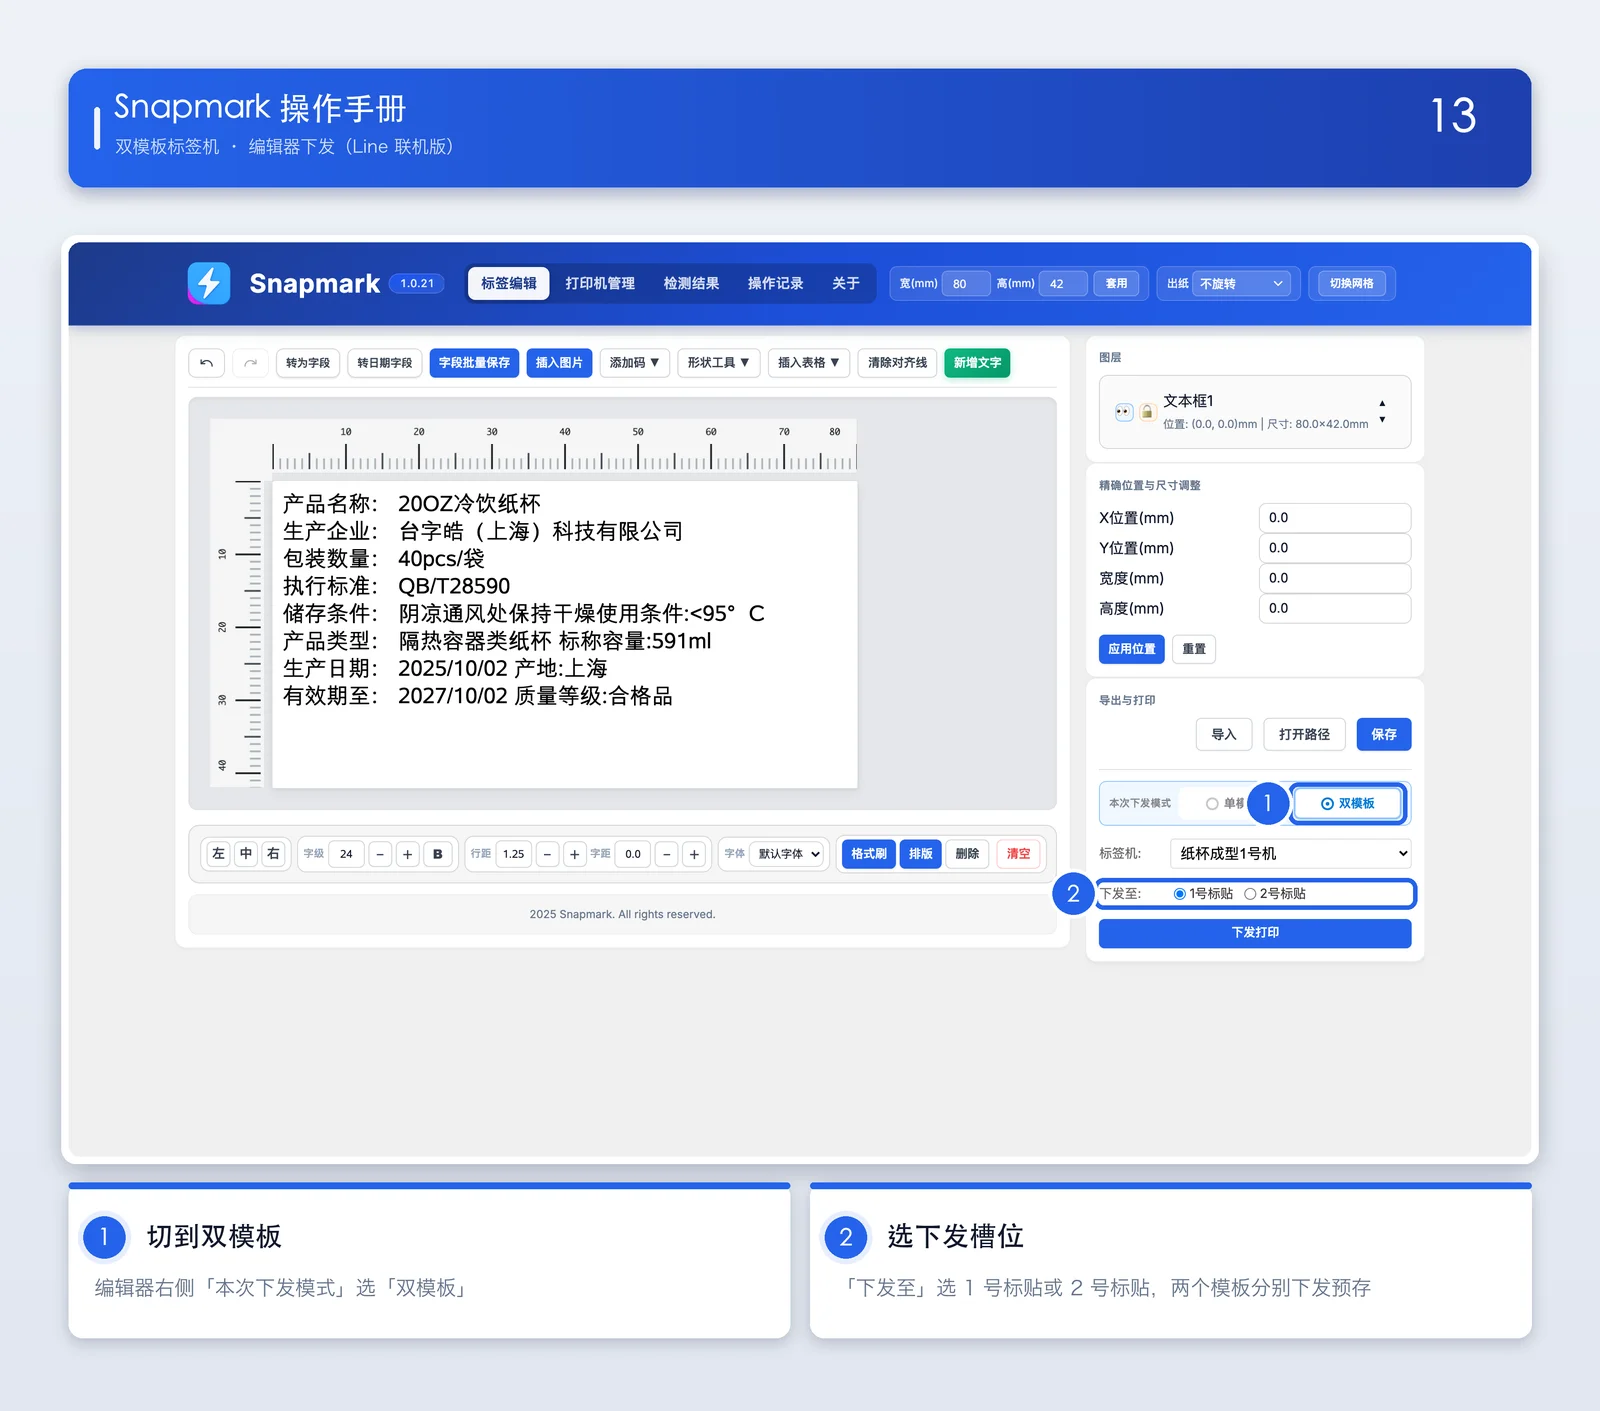Align text left with 左 button
The width and height of the screenshot is (1600, 1411).
[x=218, y=854]
